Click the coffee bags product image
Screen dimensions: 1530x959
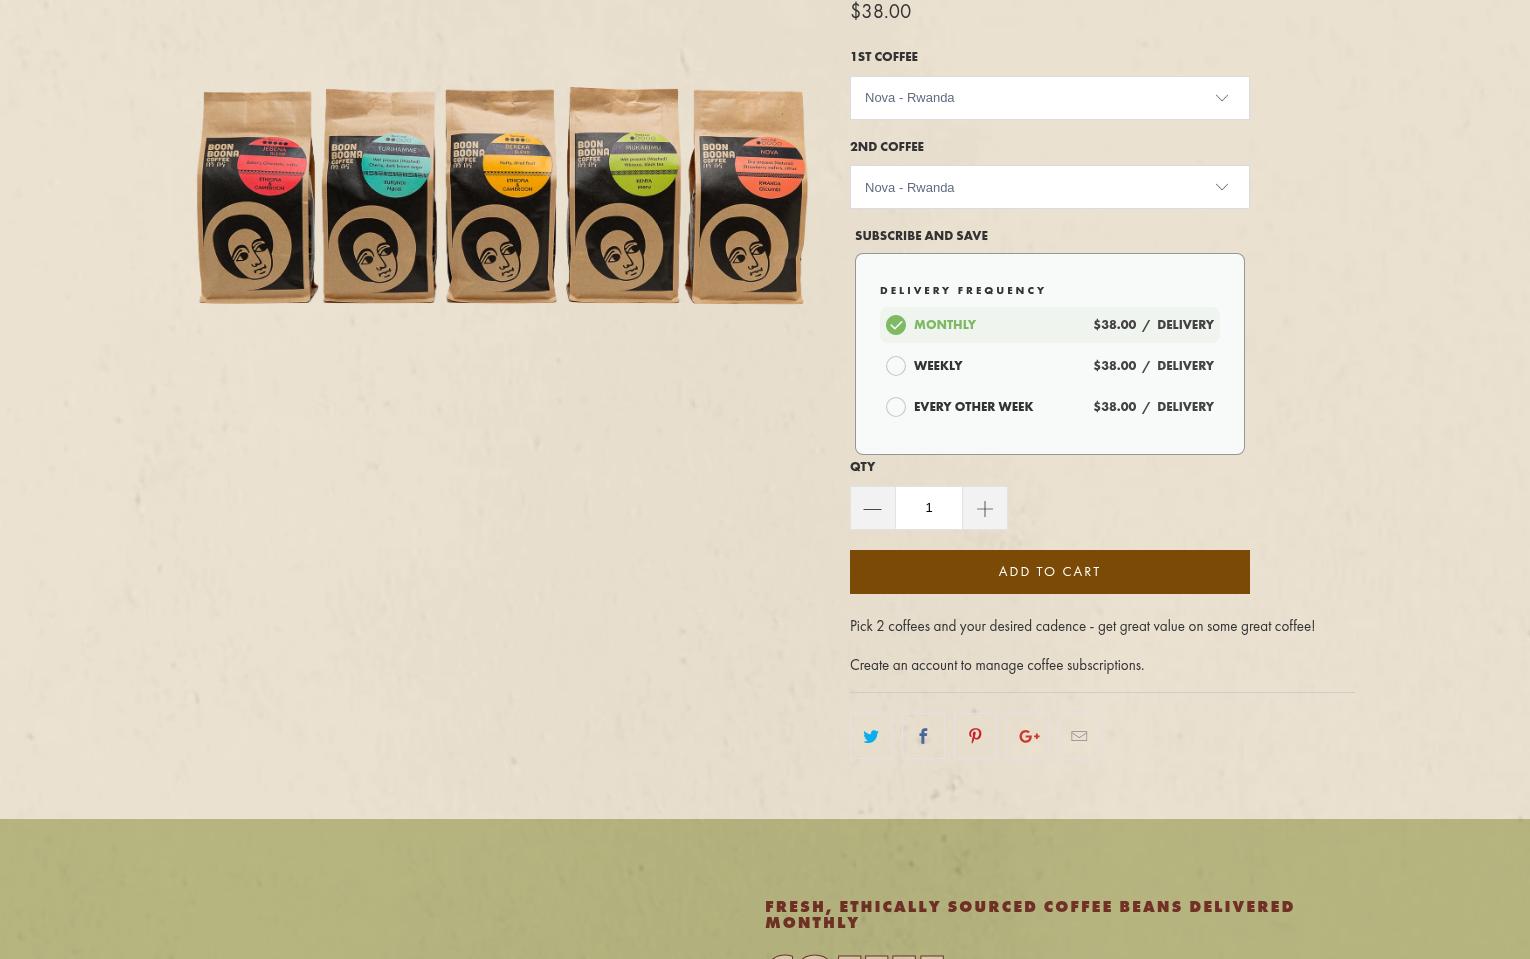tap(502, 195)
